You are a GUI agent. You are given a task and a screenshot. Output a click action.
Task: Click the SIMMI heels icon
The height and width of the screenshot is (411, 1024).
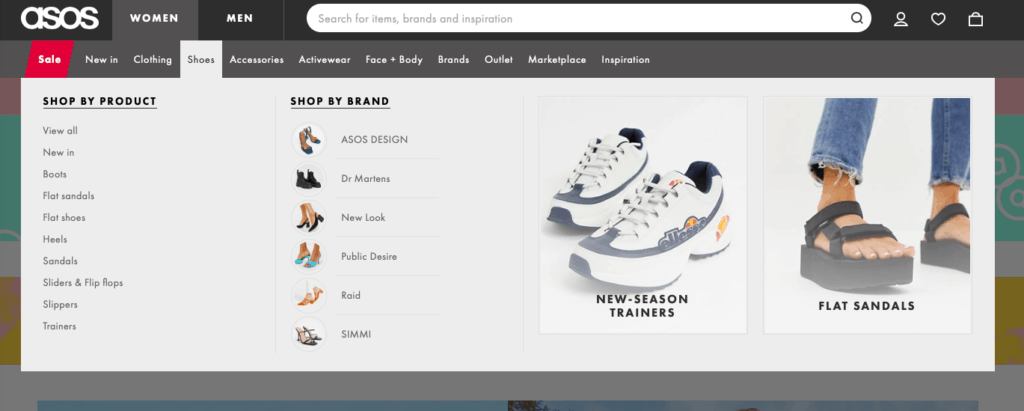coord(309,334)
